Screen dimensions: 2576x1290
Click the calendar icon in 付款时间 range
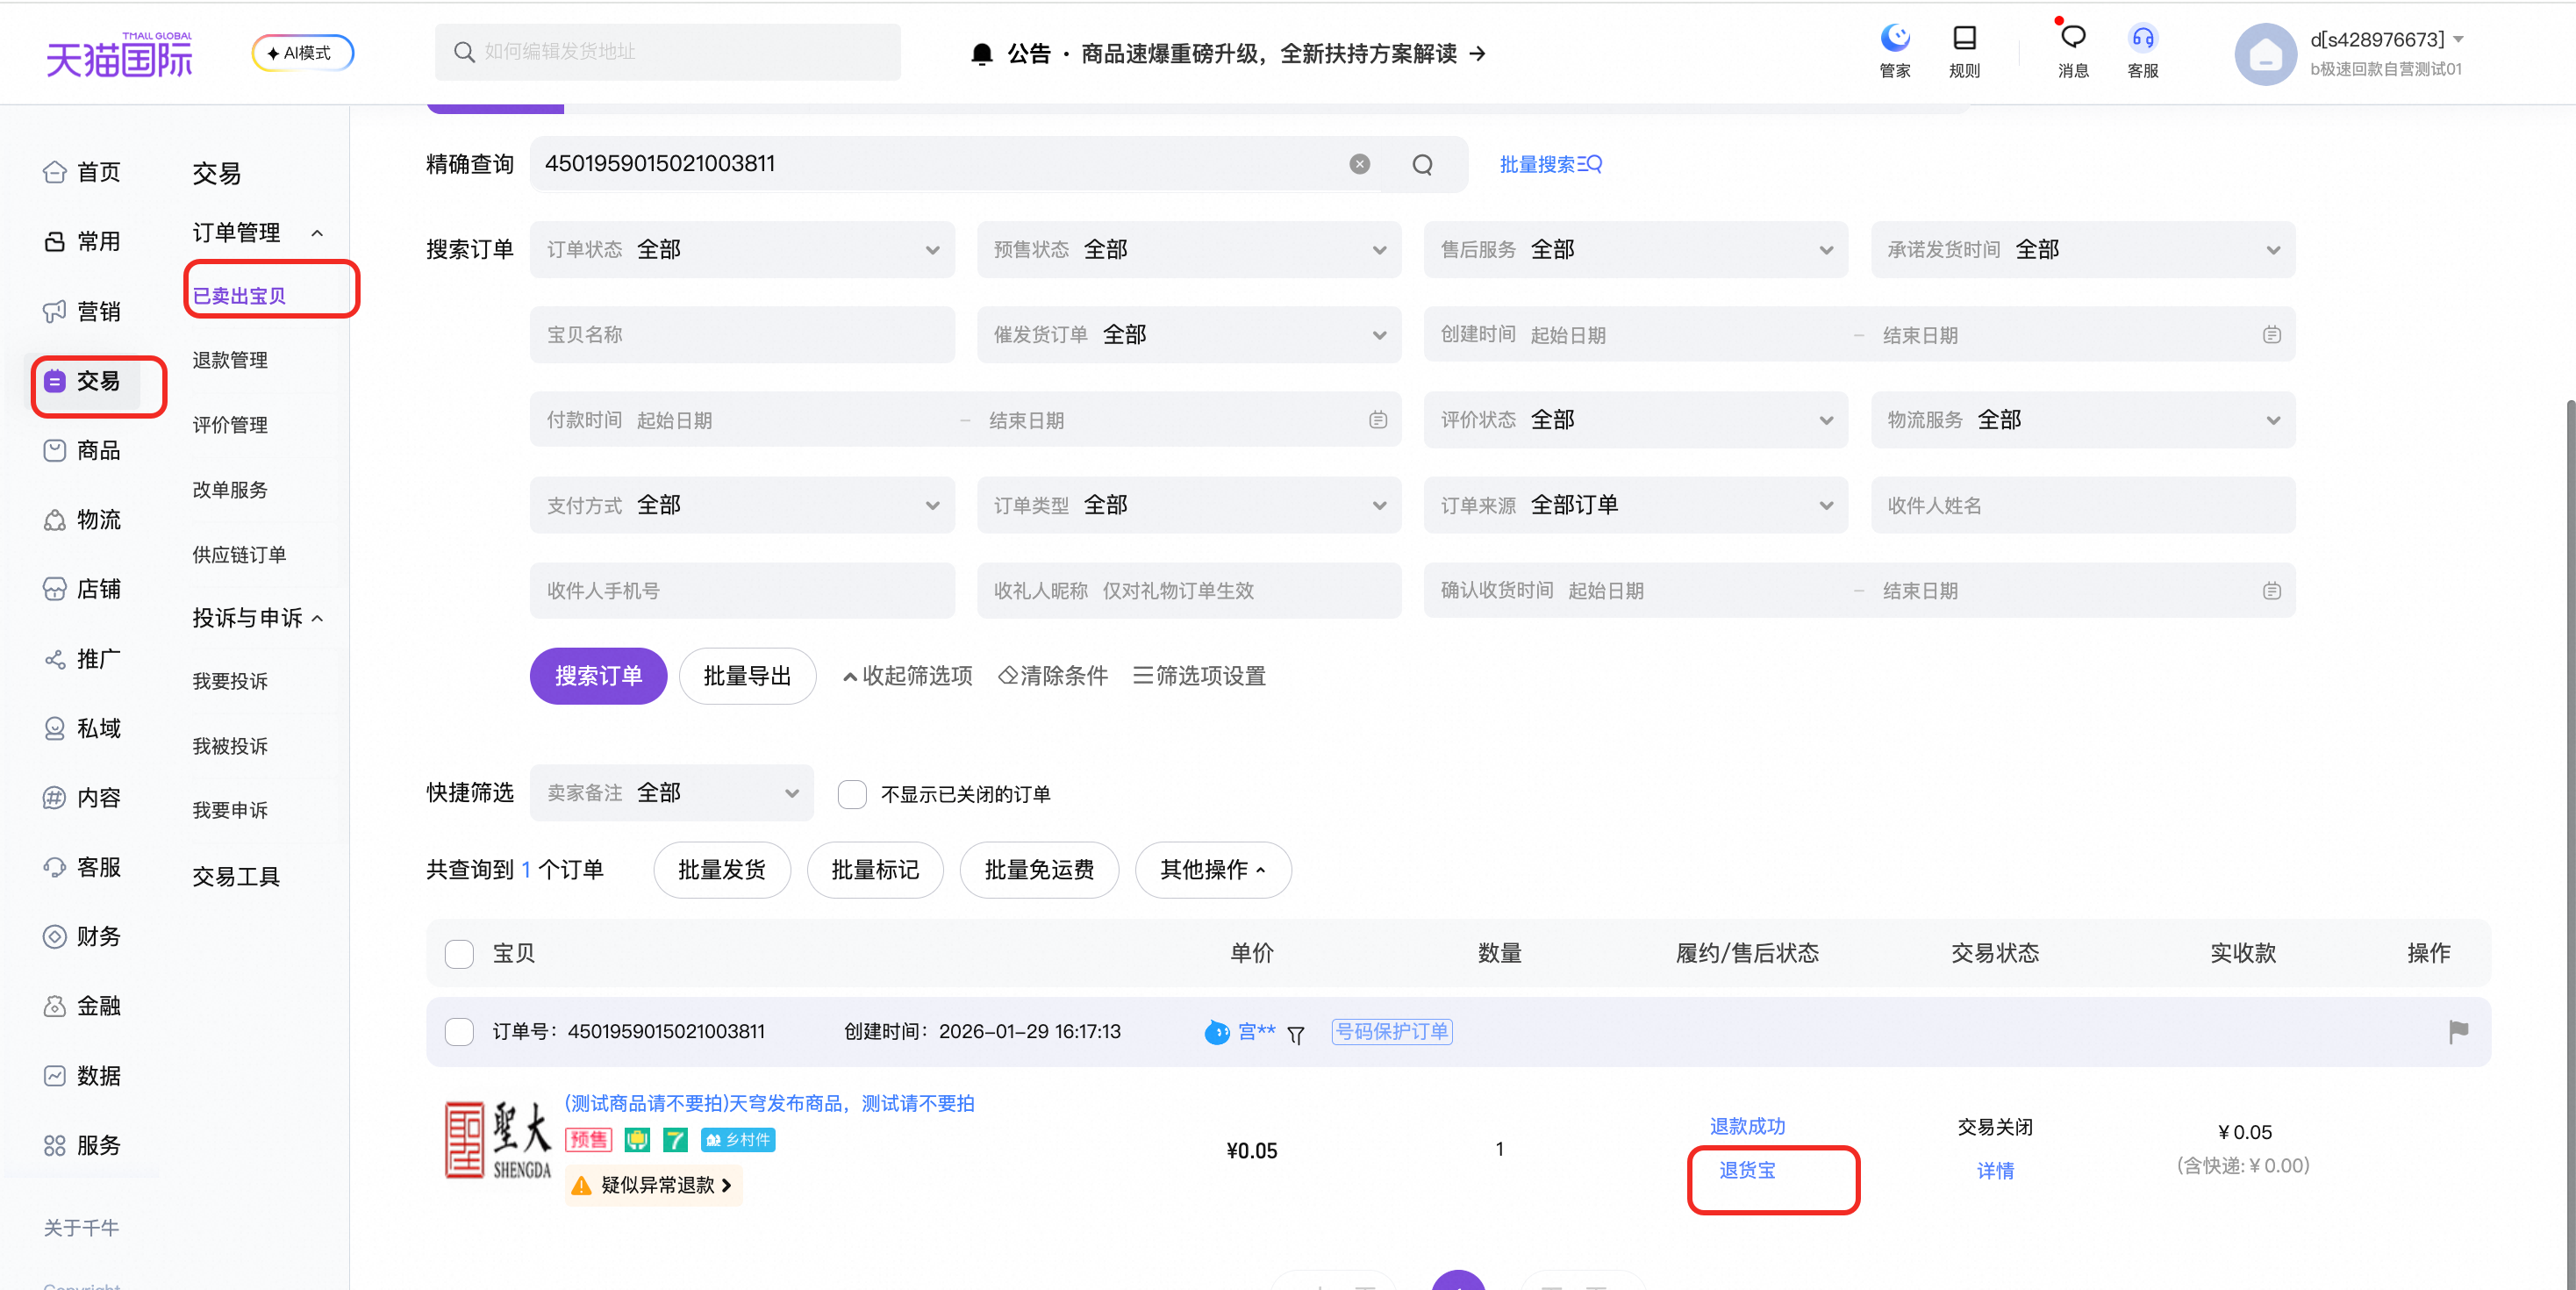pyautogui.click(x=1378, y=420)
